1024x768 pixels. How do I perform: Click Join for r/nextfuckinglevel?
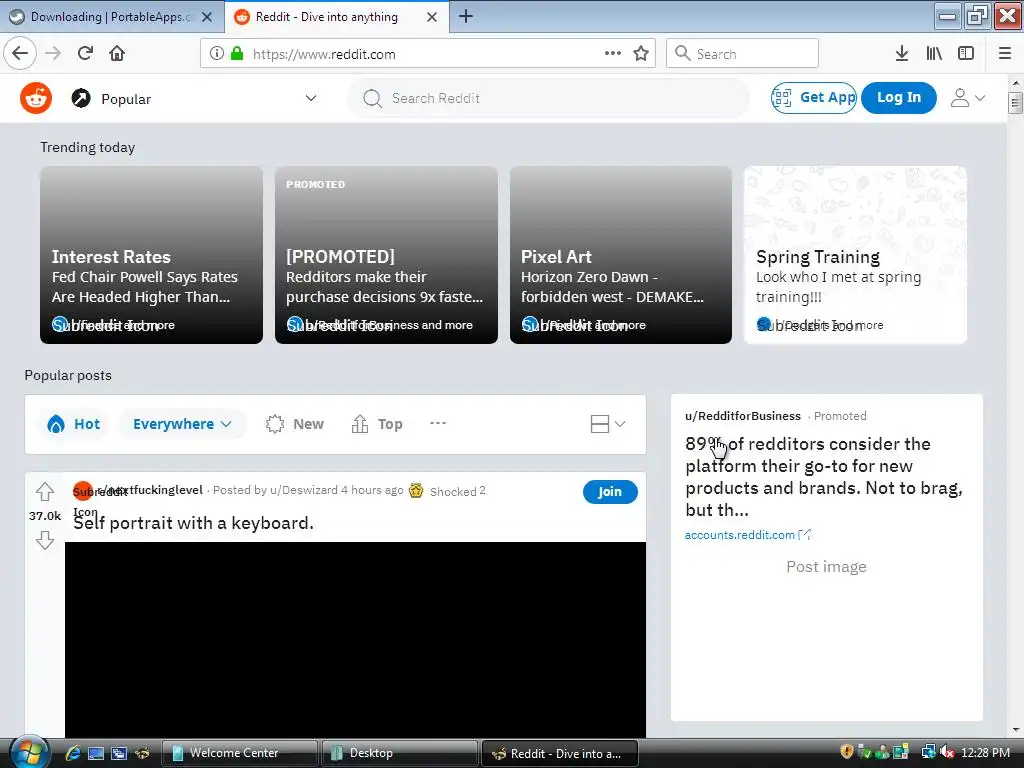pos(610,492)
